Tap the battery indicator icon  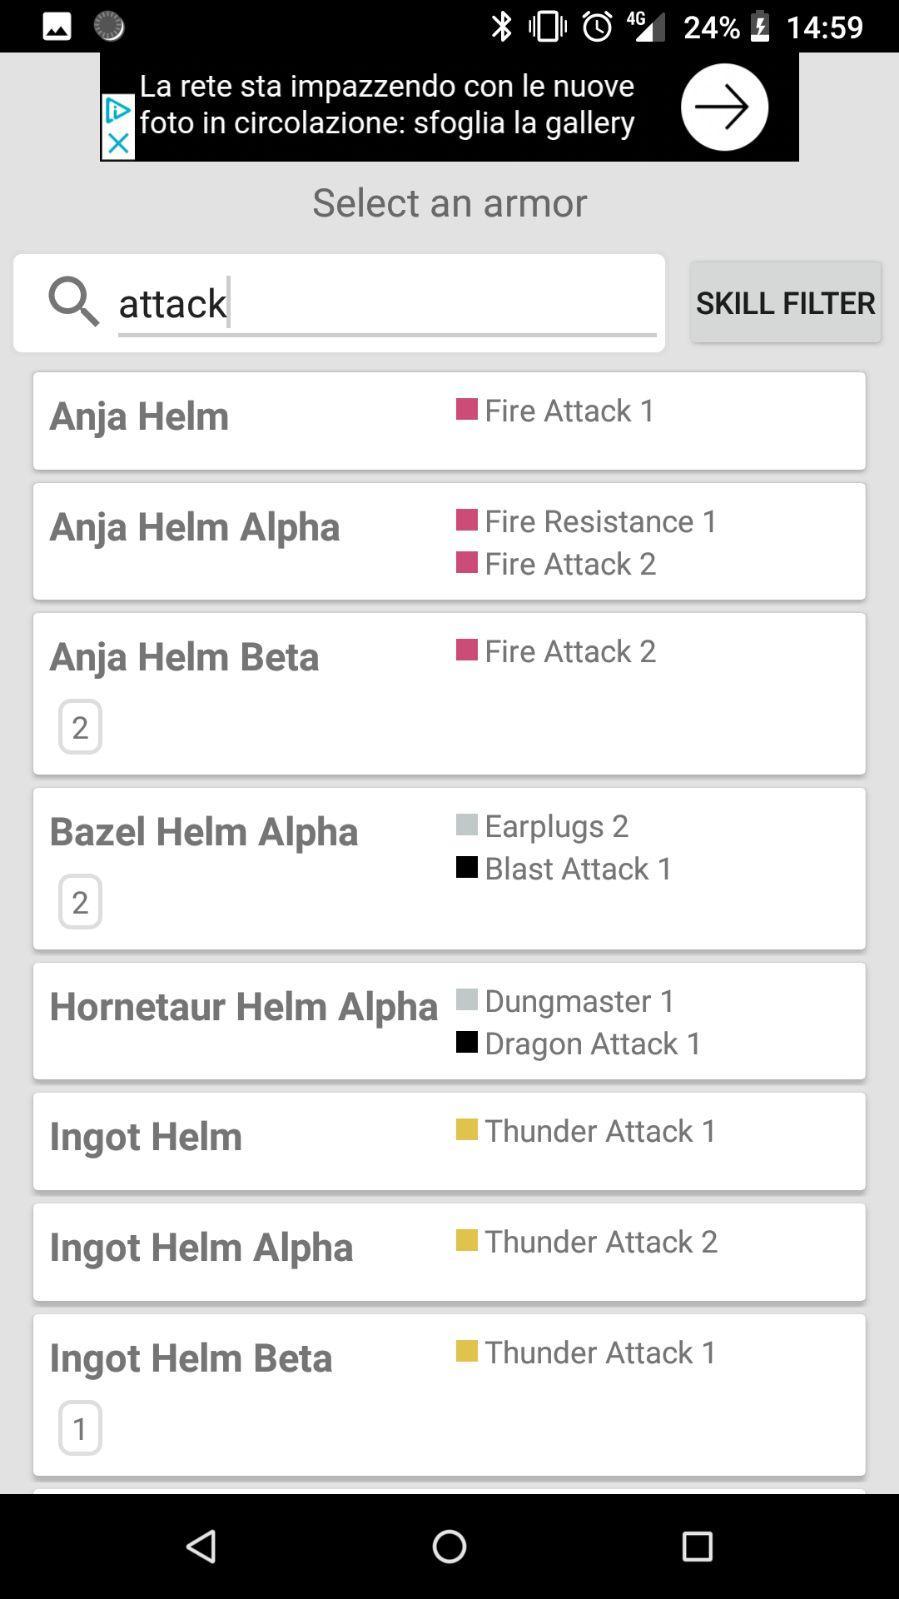click(758, 25)
